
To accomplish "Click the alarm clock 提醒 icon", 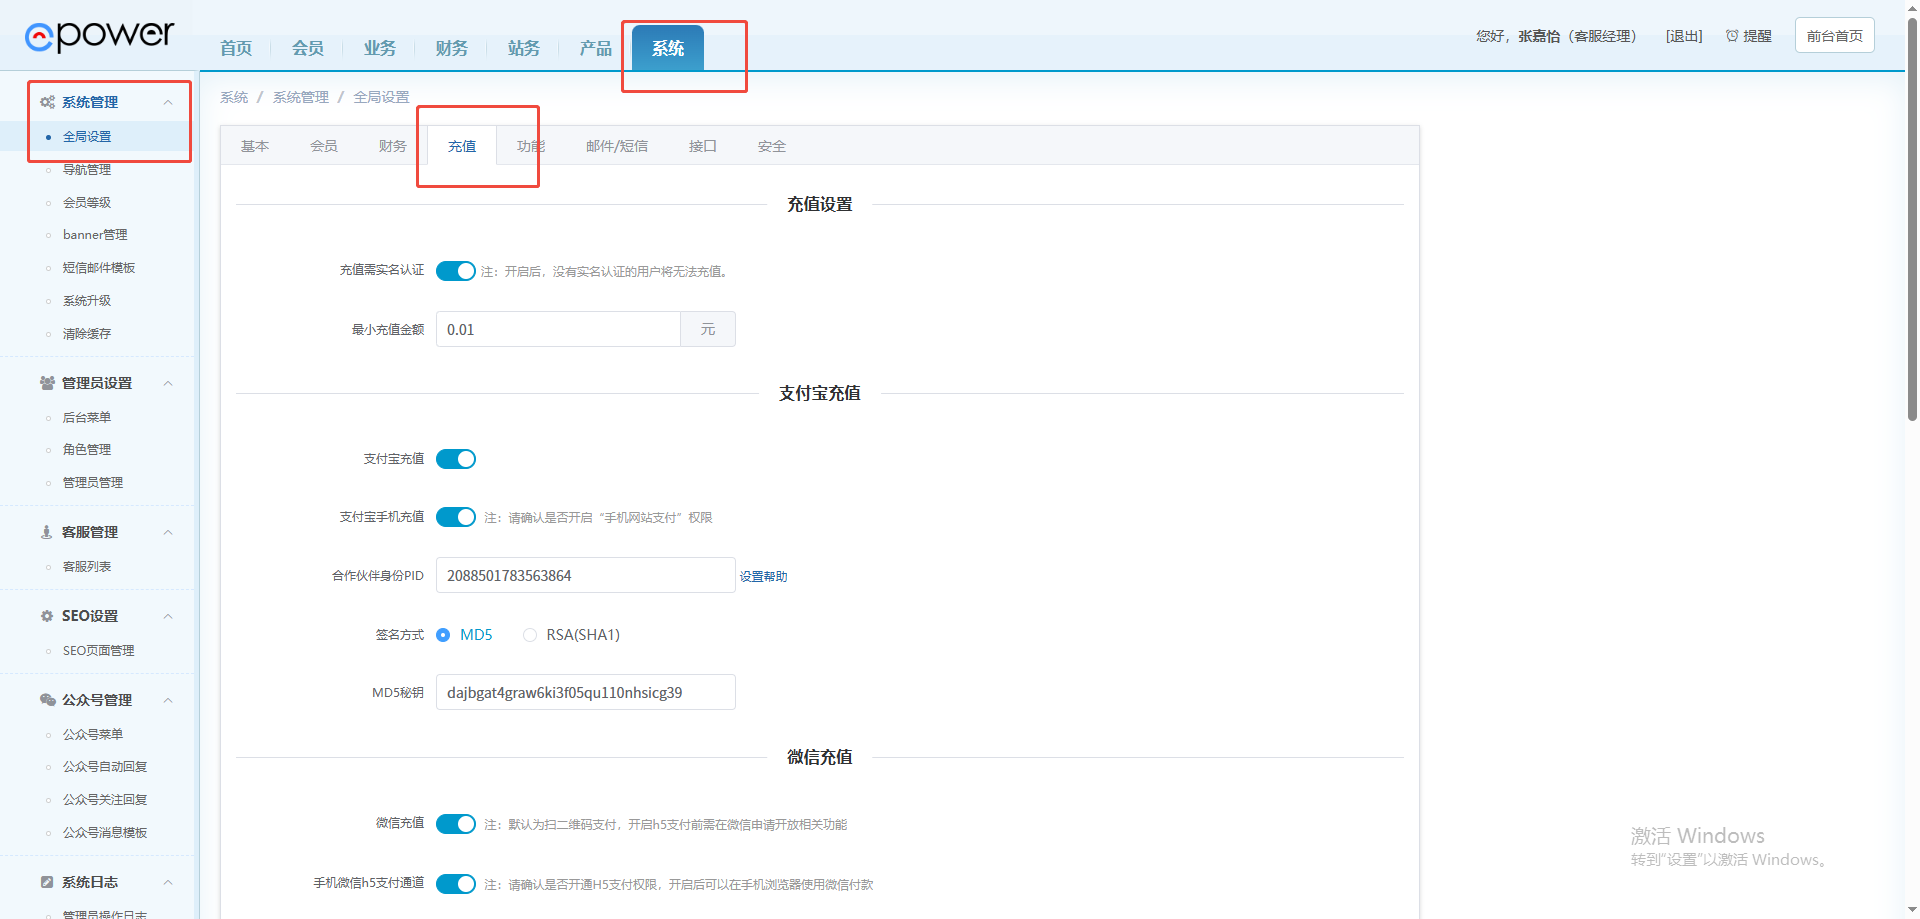I will click(1732, 36).
